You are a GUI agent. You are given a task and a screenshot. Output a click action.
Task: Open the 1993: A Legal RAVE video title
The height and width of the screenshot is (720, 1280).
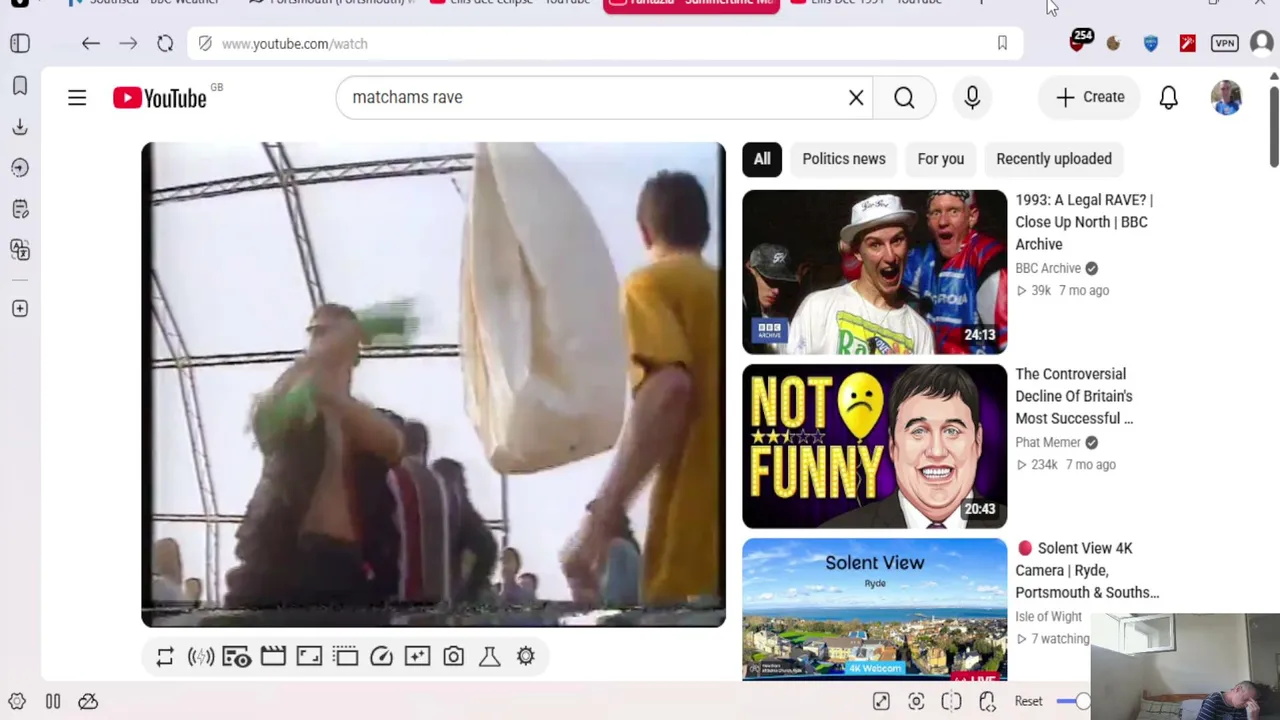(x=1084, y=222)
